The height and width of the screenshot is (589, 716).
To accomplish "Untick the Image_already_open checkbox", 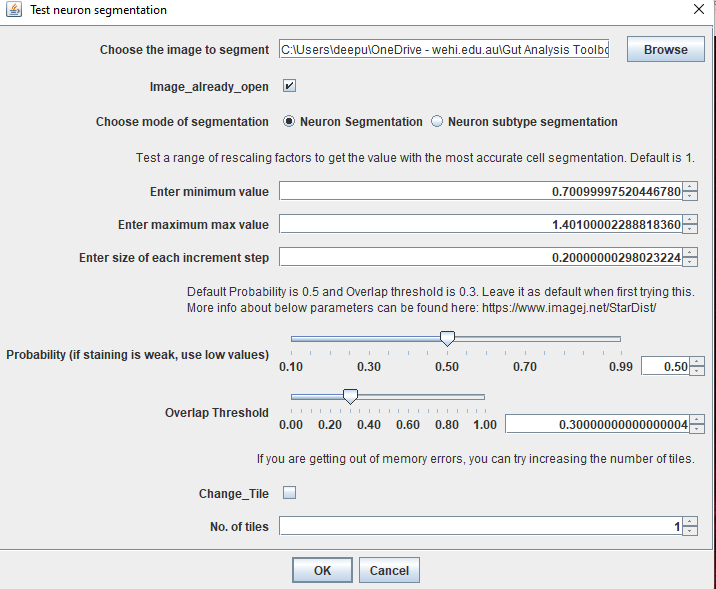I will point(289,87).
